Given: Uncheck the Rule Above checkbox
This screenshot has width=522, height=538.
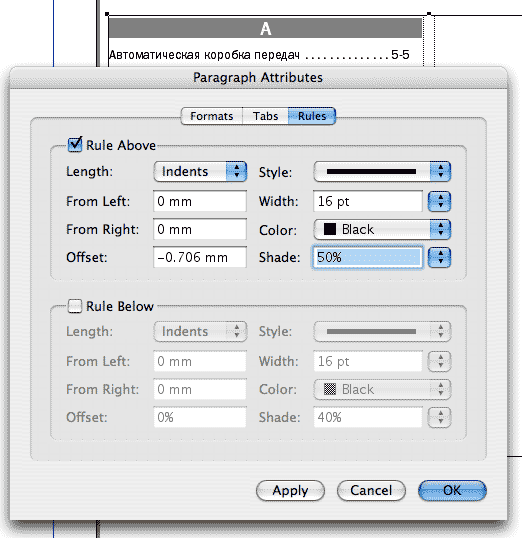Looking at the screenshot, I should 75,144.
